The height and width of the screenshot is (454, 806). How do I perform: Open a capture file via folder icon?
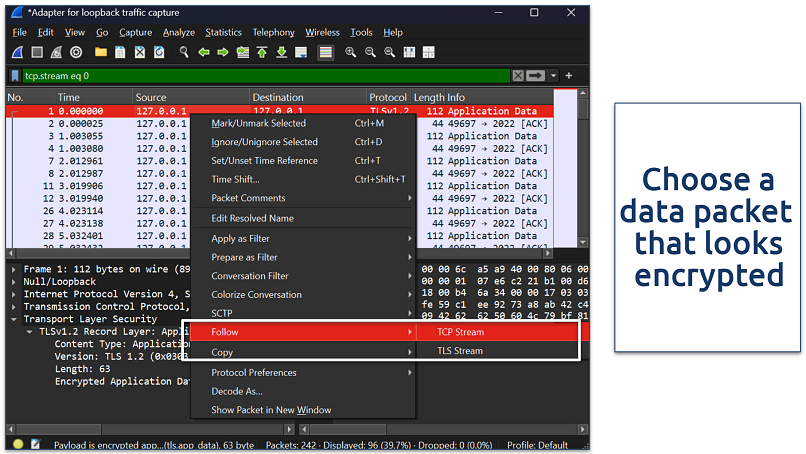(101, 51)
